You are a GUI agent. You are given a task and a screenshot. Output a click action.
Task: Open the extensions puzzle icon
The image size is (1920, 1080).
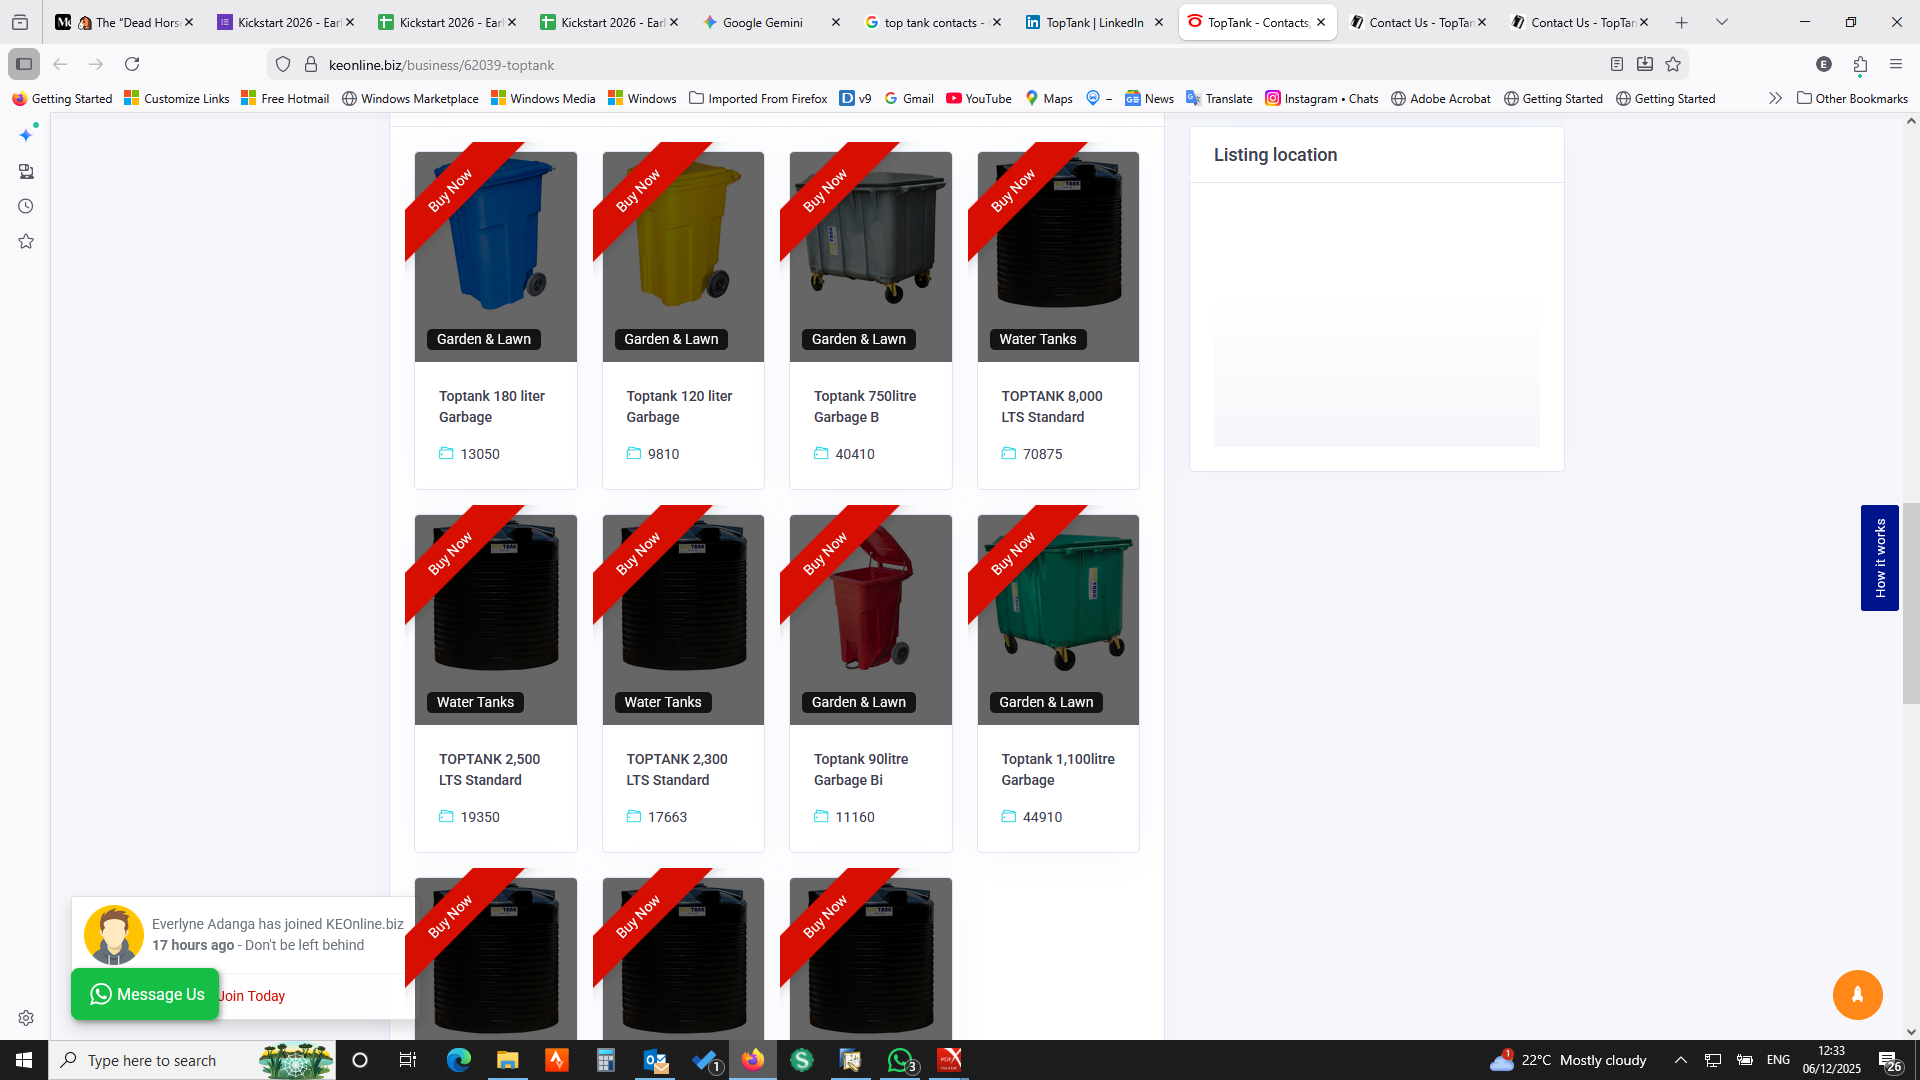pyautogui.click(x=1860, y=64)
